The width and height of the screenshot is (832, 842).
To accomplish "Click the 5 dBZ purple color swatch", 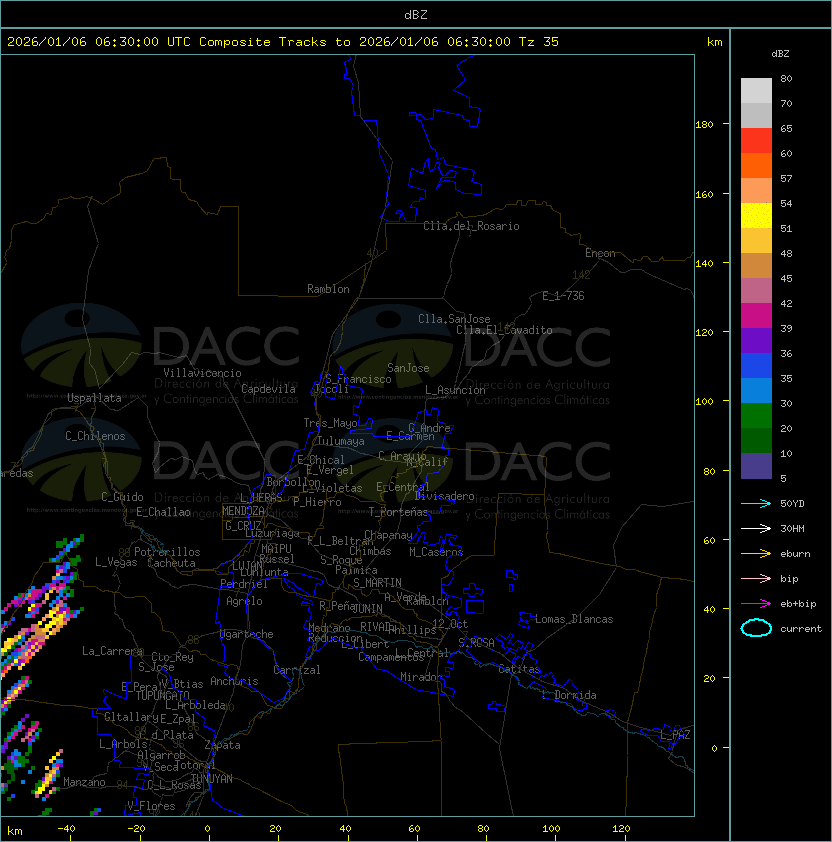I will [756, 466].
